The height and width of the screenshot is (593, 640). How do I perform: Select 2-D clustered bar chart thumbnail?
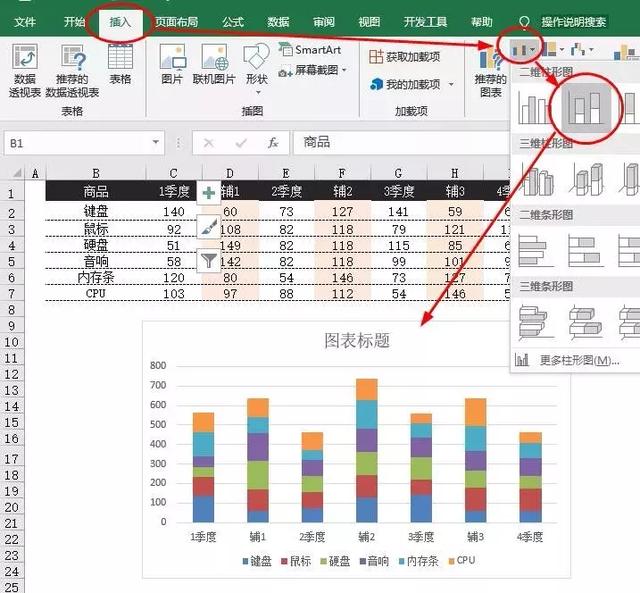(x=536, y=251)
